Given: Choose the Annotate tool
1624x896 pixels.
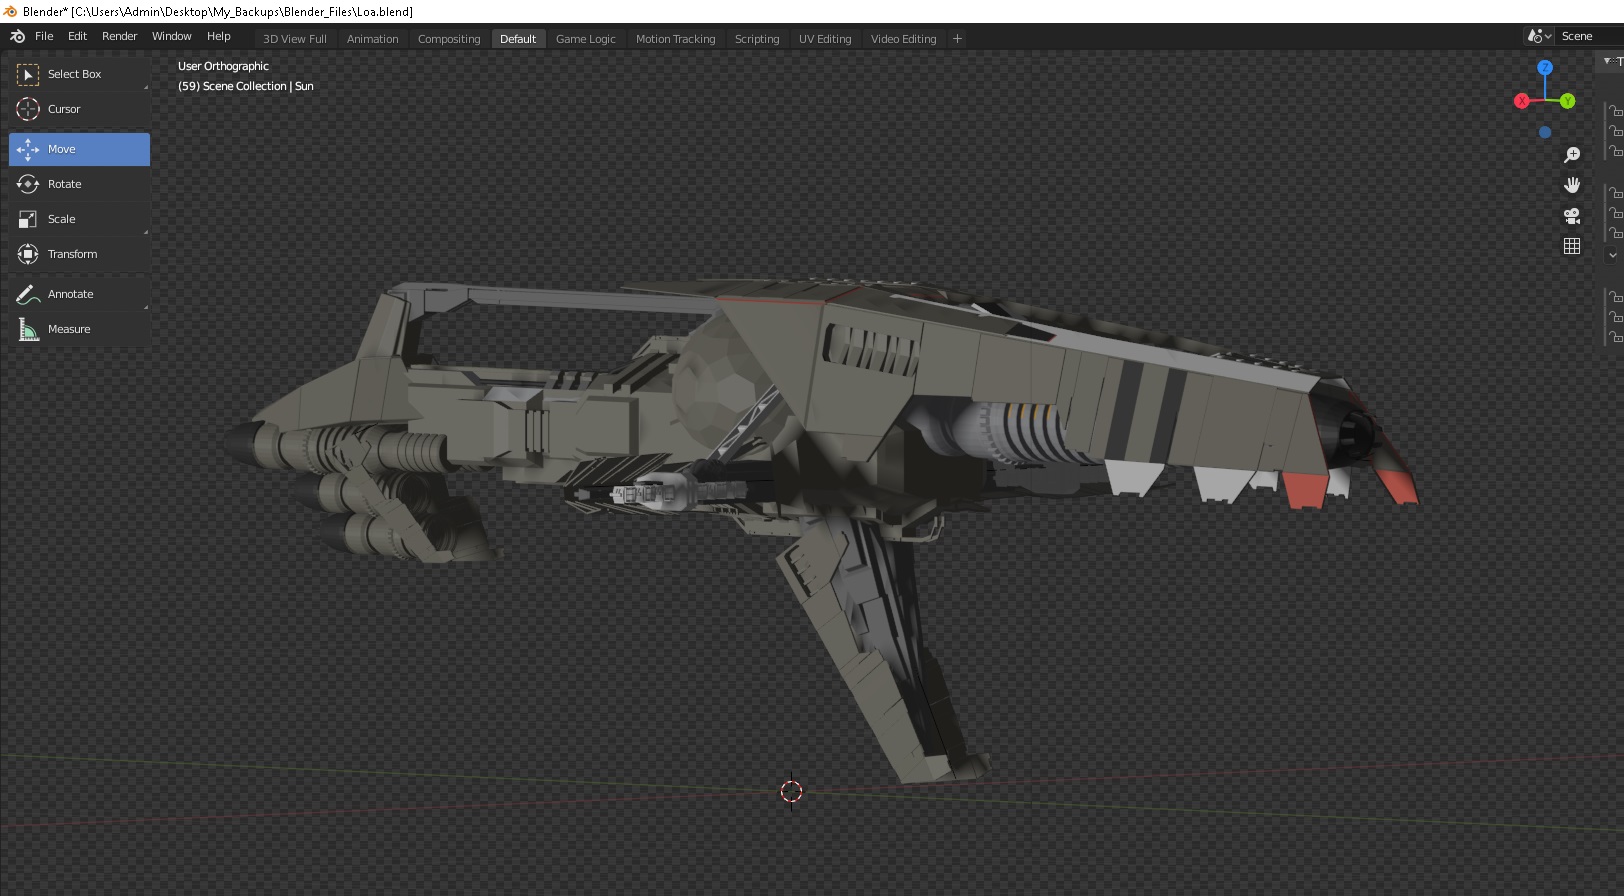Looking at the screenshot, I should 79,294.
